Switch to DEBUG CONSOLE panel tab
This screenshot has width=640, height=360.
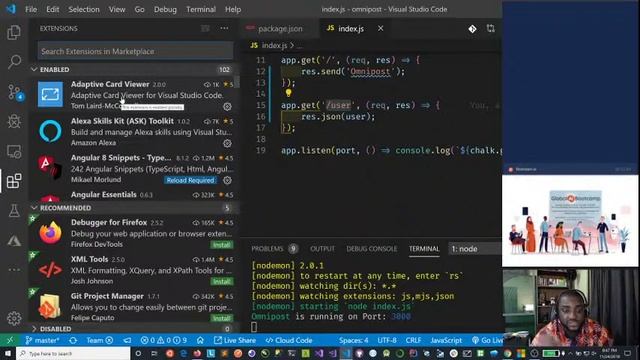[371, 249]
